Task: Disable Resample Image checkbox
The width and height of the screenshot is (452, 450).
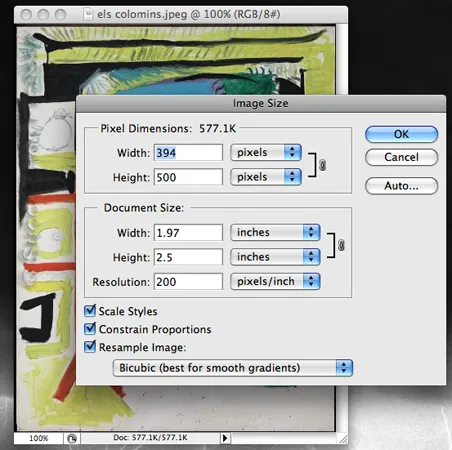Action: coord(90,347)
